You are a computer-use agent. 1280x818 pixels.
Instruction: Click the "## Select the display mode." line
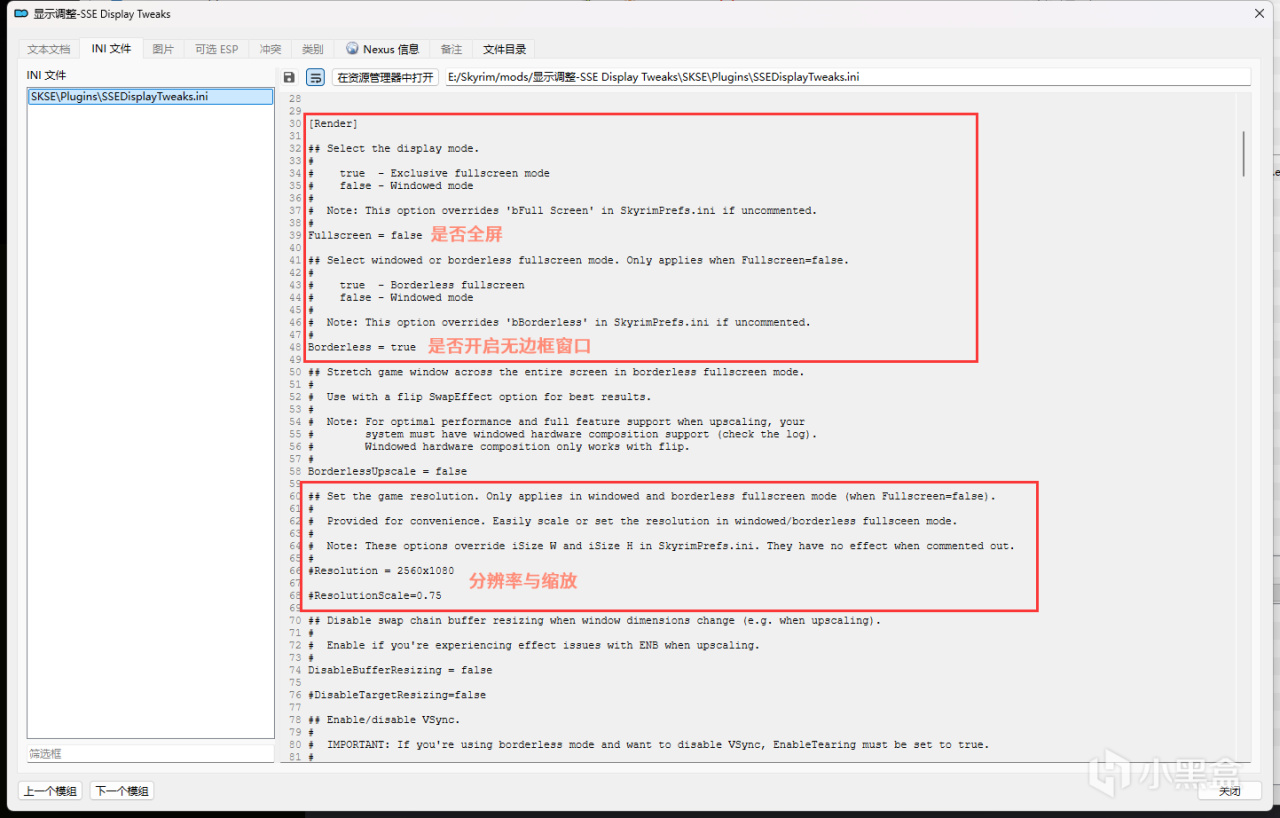(x=393, y=148)
